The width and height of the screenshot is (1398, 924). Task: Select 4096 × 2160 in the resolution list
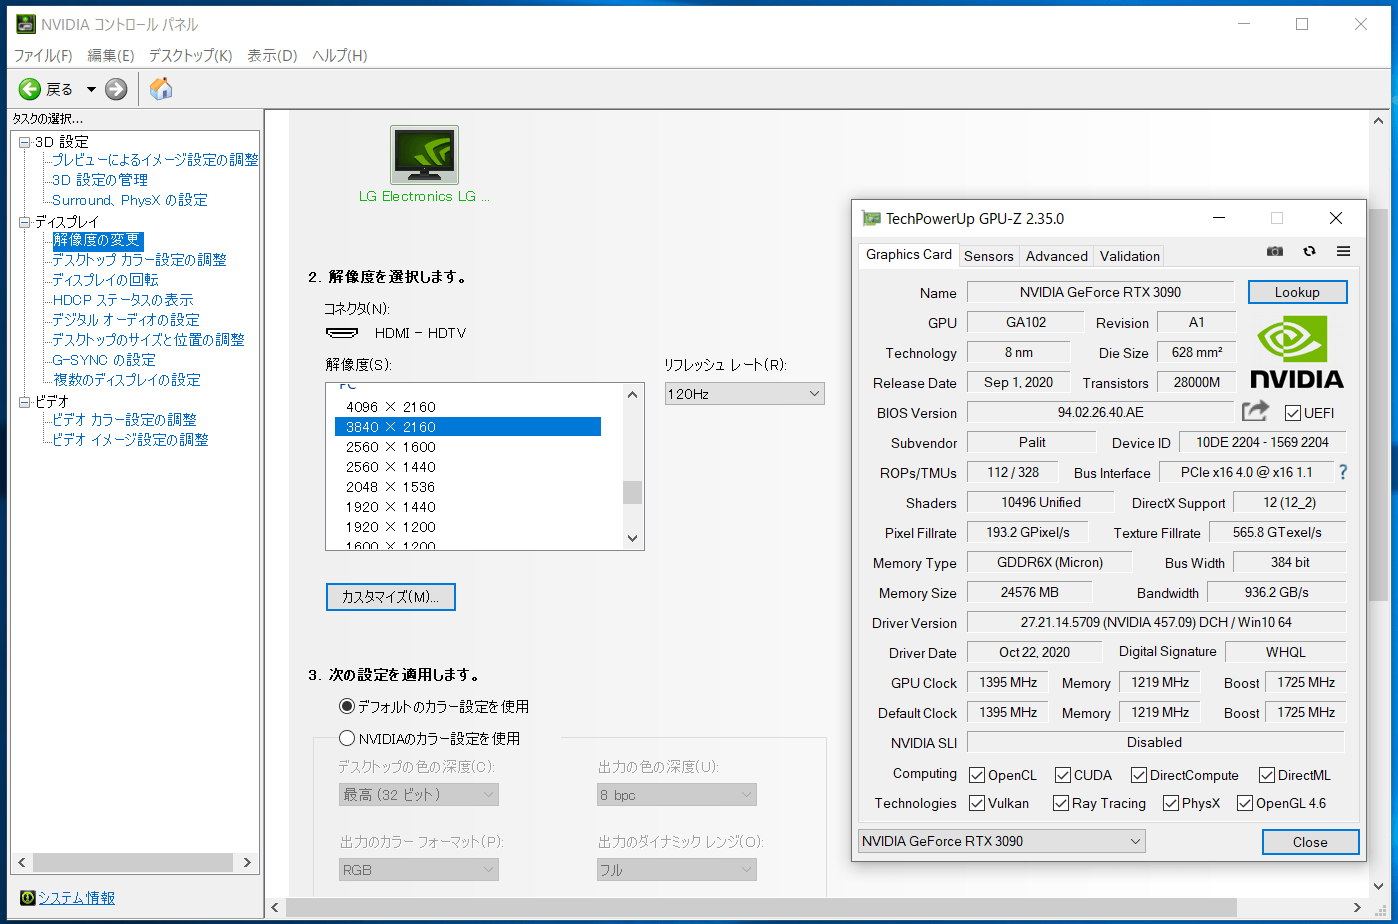point(391,407)
